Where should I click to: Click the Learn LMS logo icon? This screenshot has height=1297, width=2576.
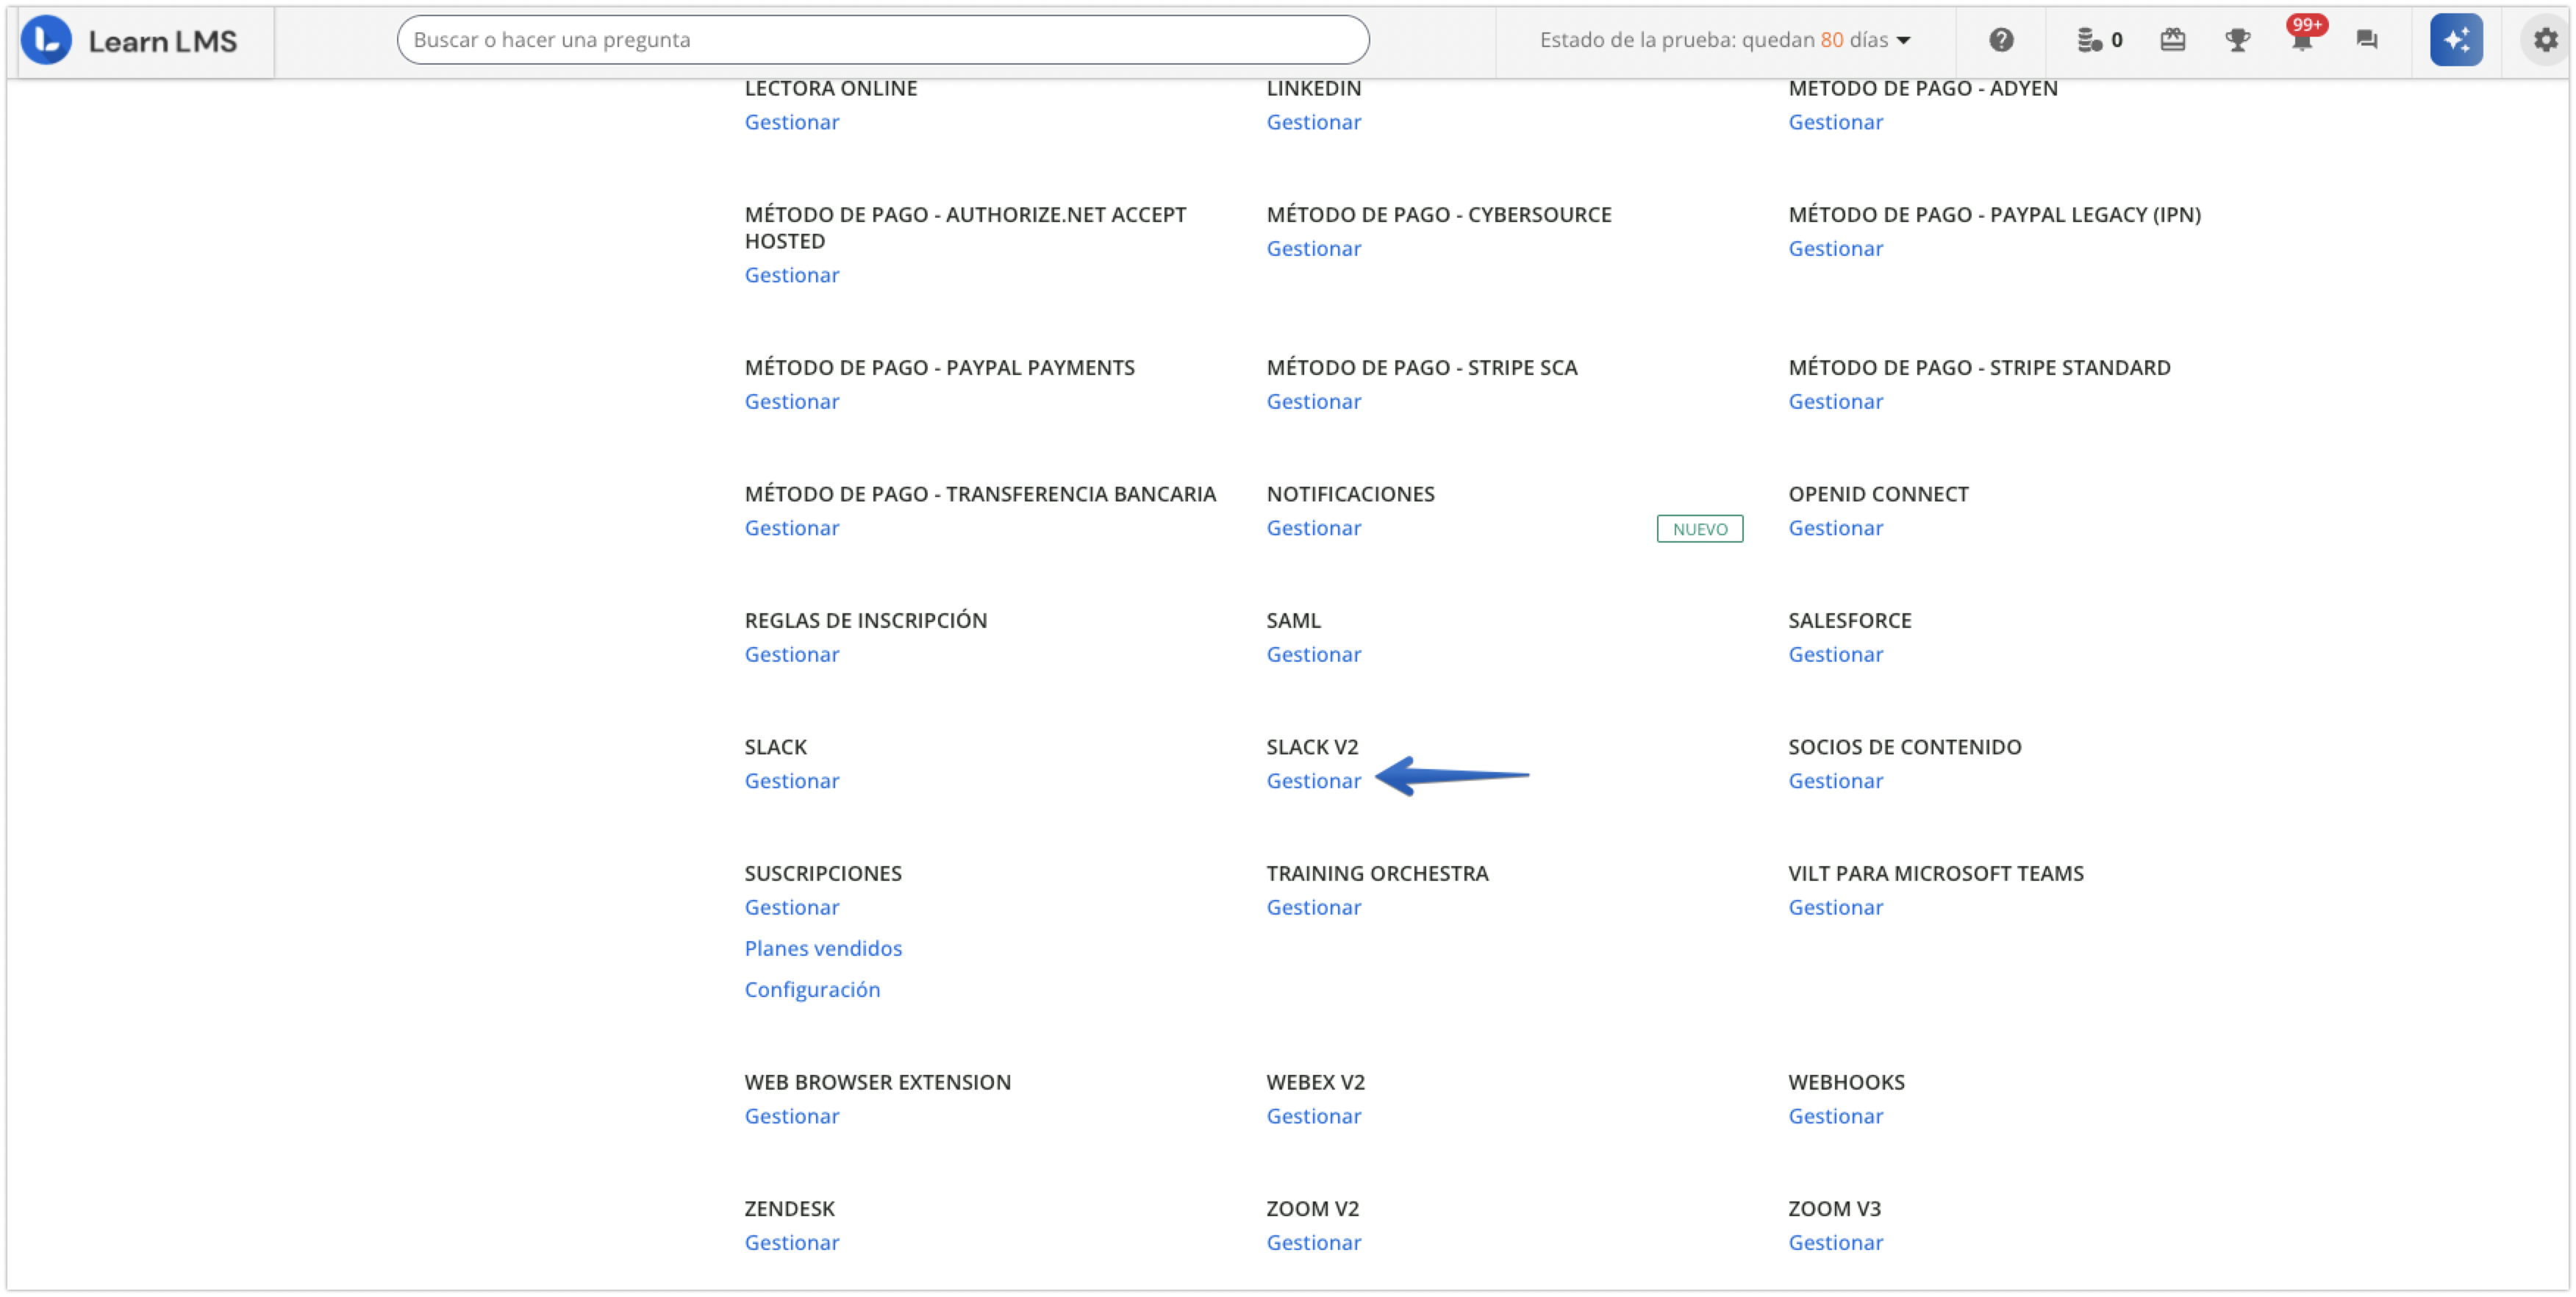46,40
